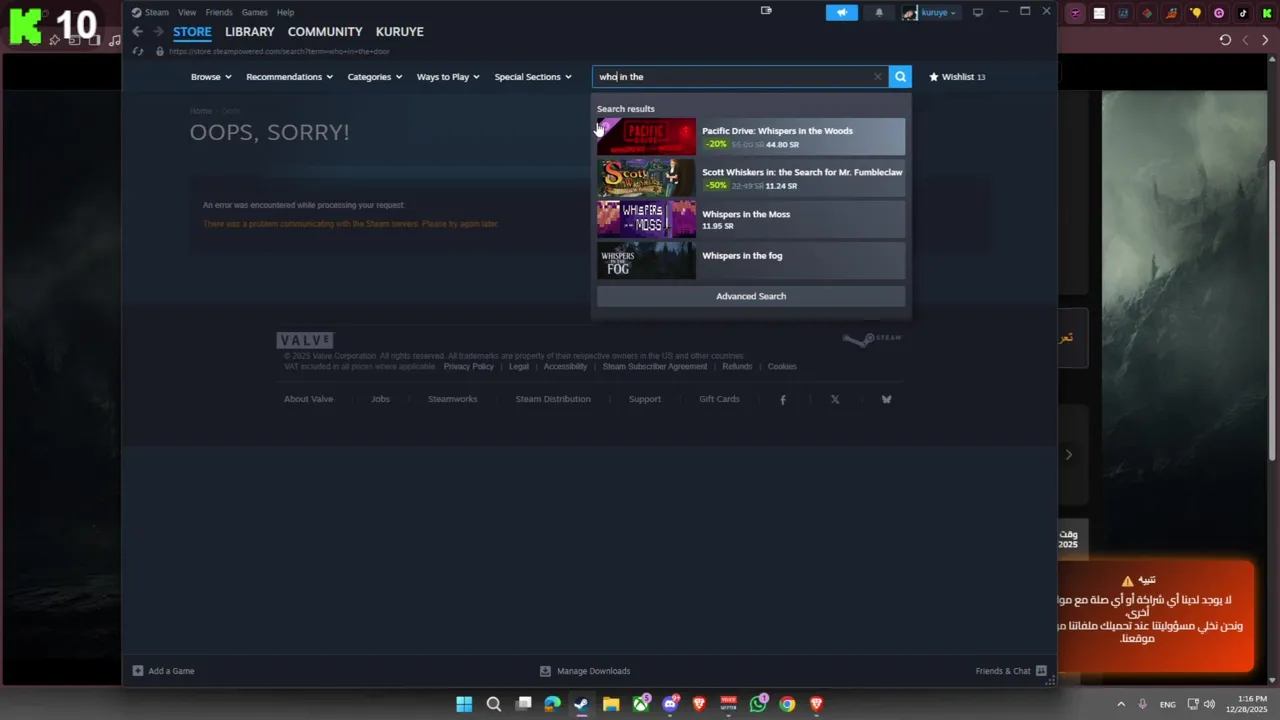Image resolution: width=1280 pixels, height=720 pixels.
Task: Open Friends & Chat
Action: pos(1011,671)
